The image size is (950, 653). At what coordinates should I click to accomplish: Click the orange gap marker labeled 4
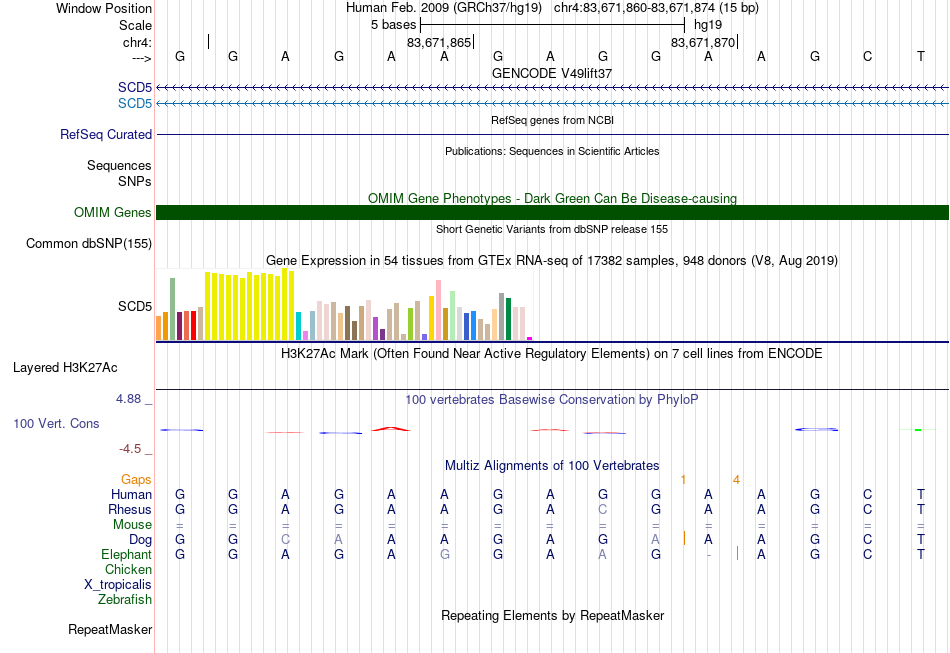(x=736, y=480)
